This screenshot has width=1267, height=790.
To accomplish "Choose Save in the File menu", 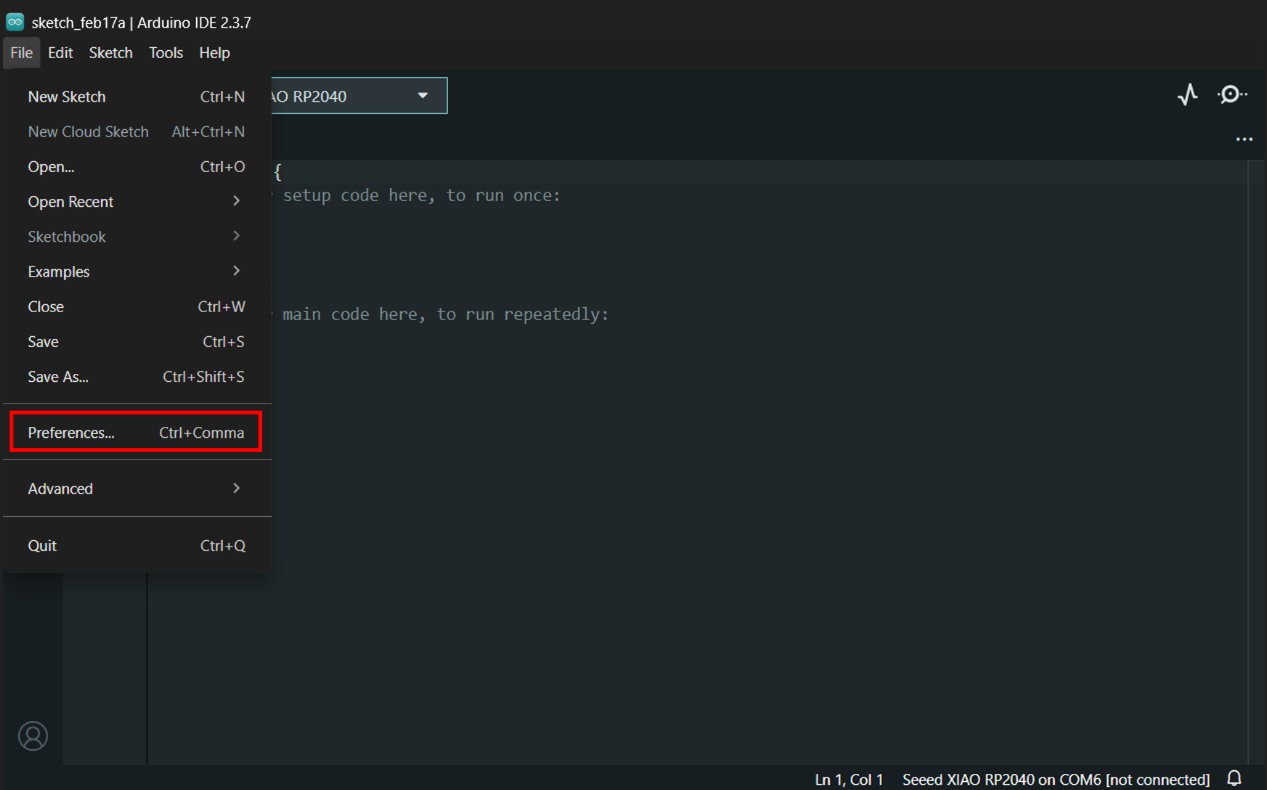I will pos(136,341).
